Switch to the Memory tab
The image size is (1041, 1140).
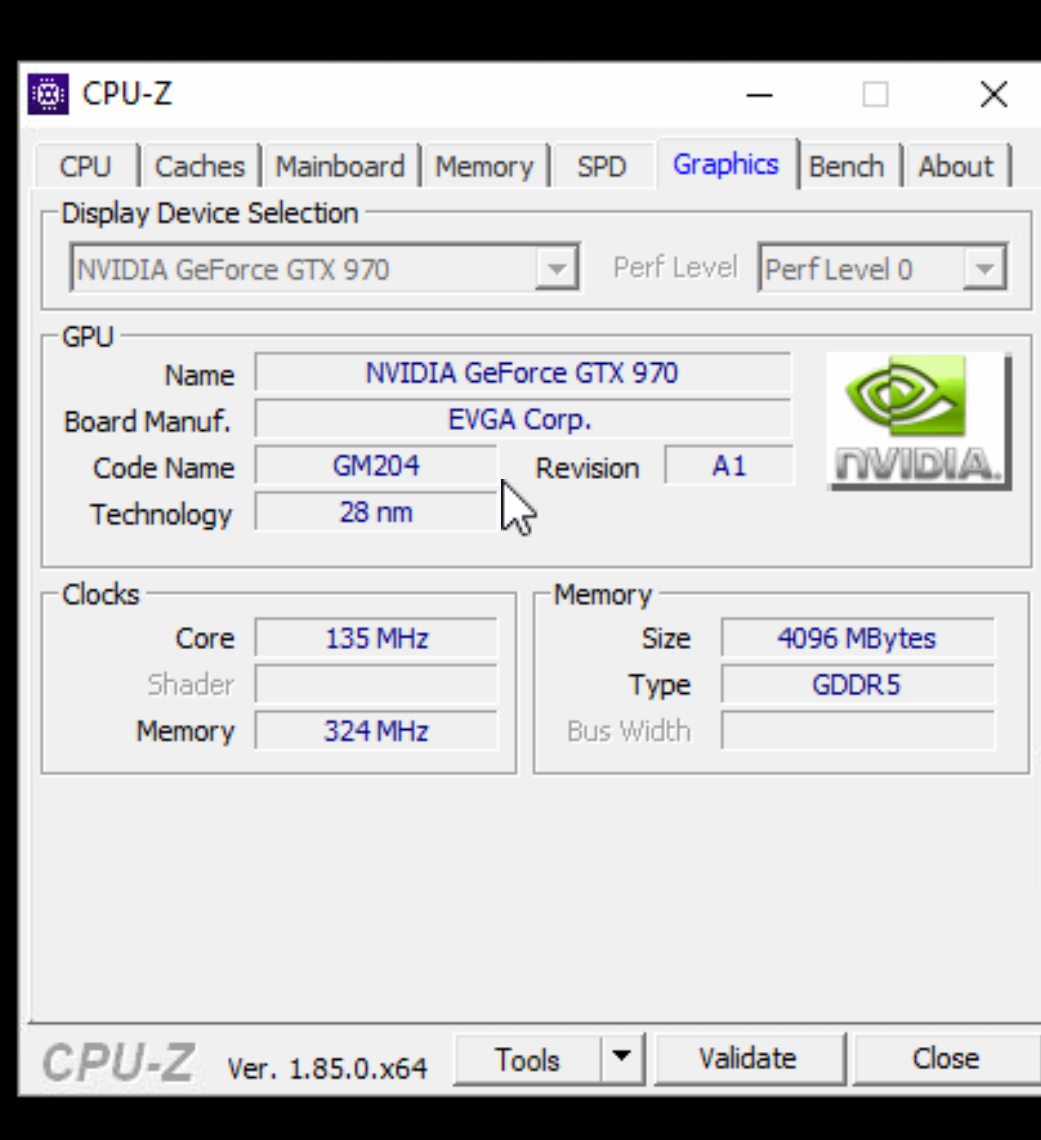click(x=484, y=166)
